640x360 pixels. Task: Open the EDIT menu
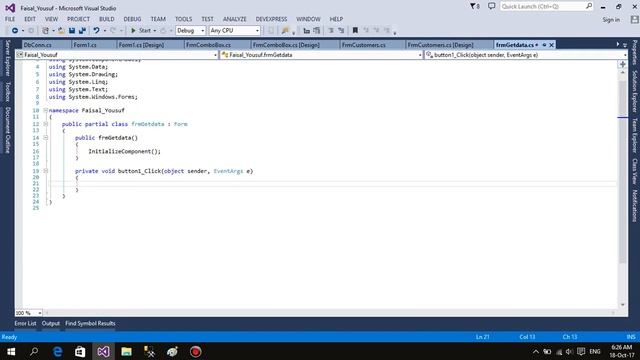(30, 19)
